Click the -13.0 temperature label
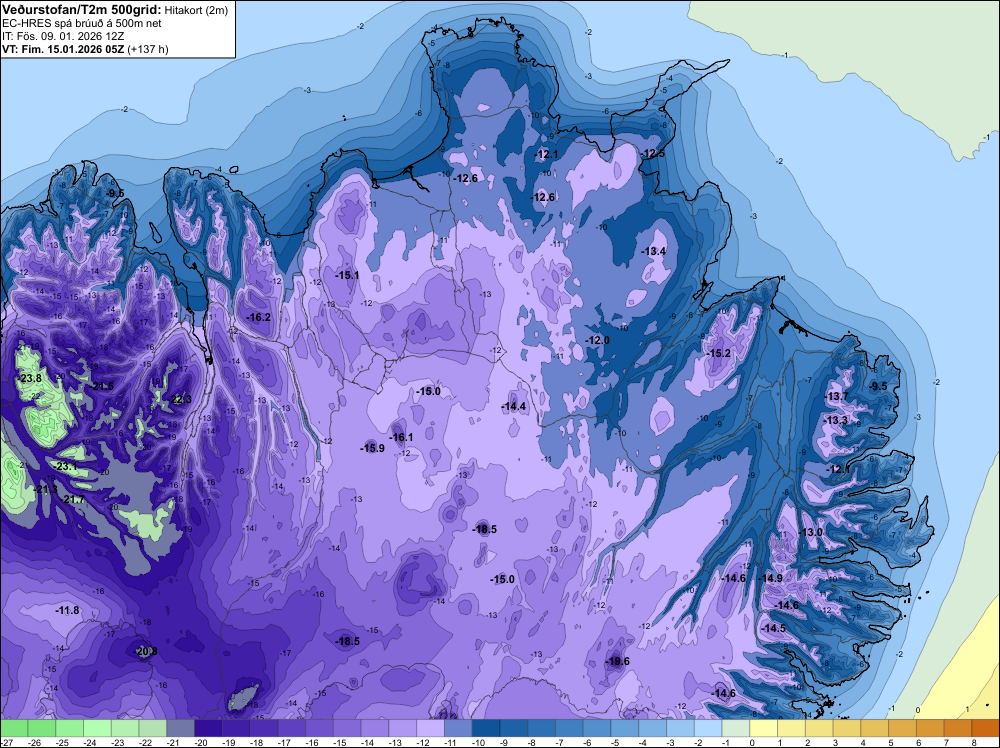This screenshot has height=748, width=1000. coord(811,532)
